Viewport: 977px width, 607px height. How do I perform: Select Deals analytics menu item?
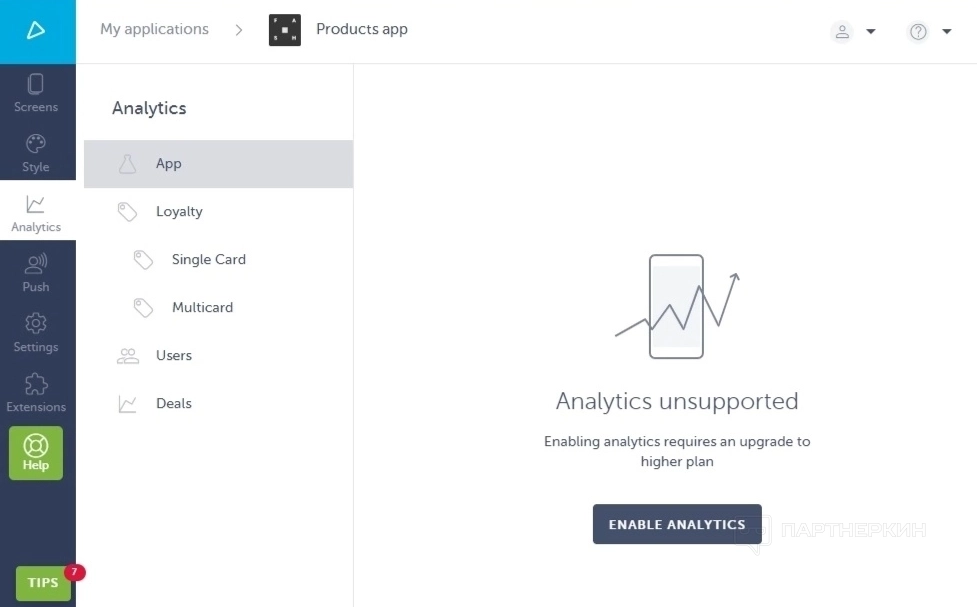pyautogui.click(x=174, y=404)
